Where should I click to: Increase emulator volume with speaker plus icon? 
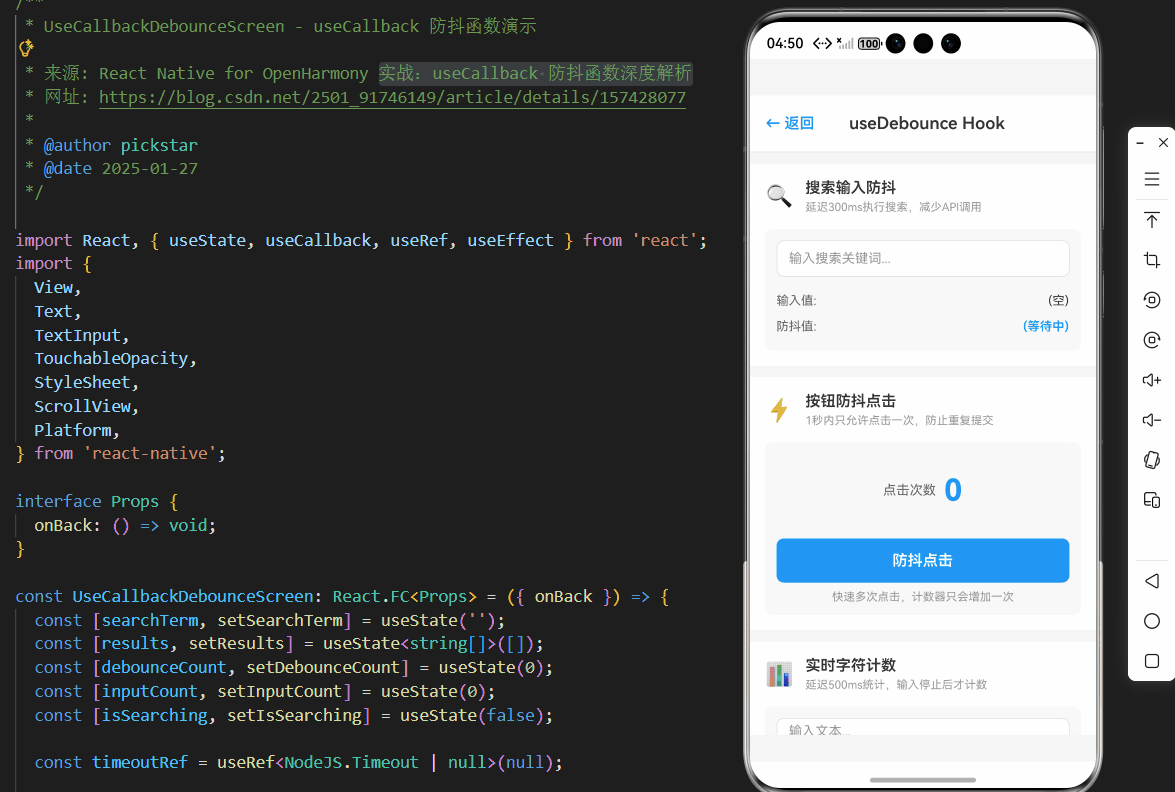point(1152,380)
